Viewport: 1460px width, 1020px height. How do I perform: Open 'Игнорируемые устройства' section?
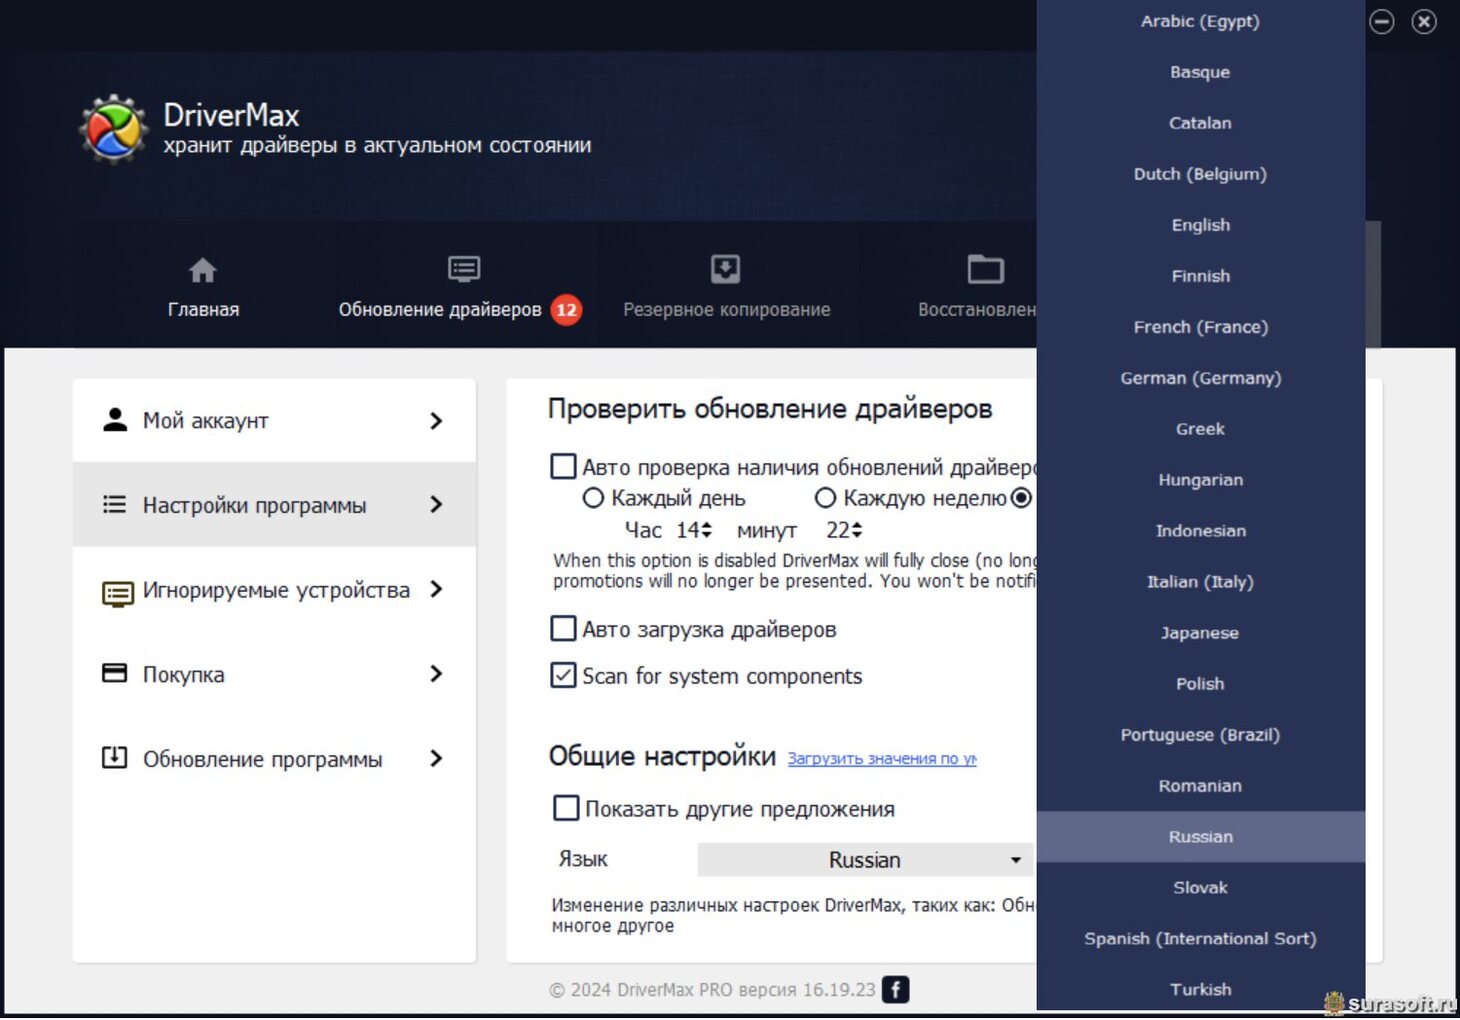274,589
